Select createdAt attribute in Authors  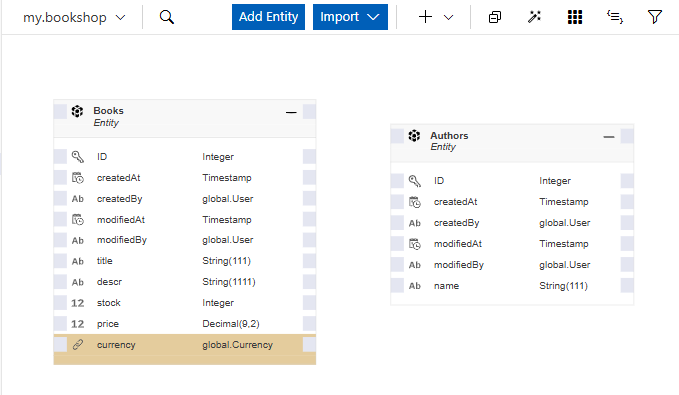coord(455,202)
